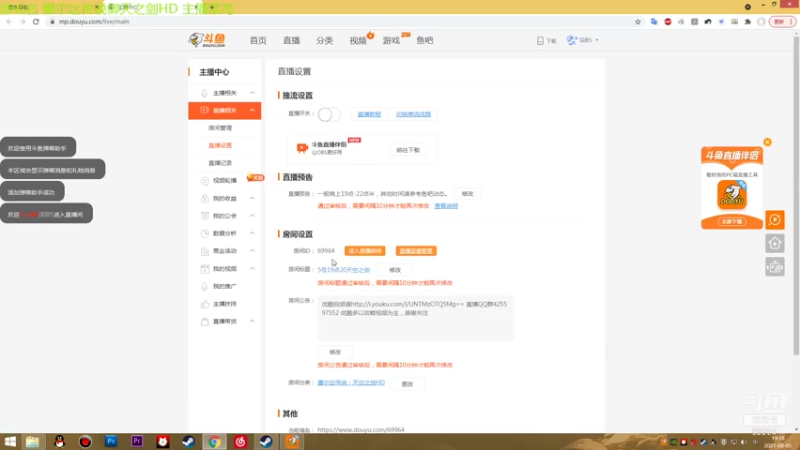The height and width of the screenshot is (450, 800).
Task: Click the thumbs-up icon beside 主播扶持
Action: click(205, 304)
